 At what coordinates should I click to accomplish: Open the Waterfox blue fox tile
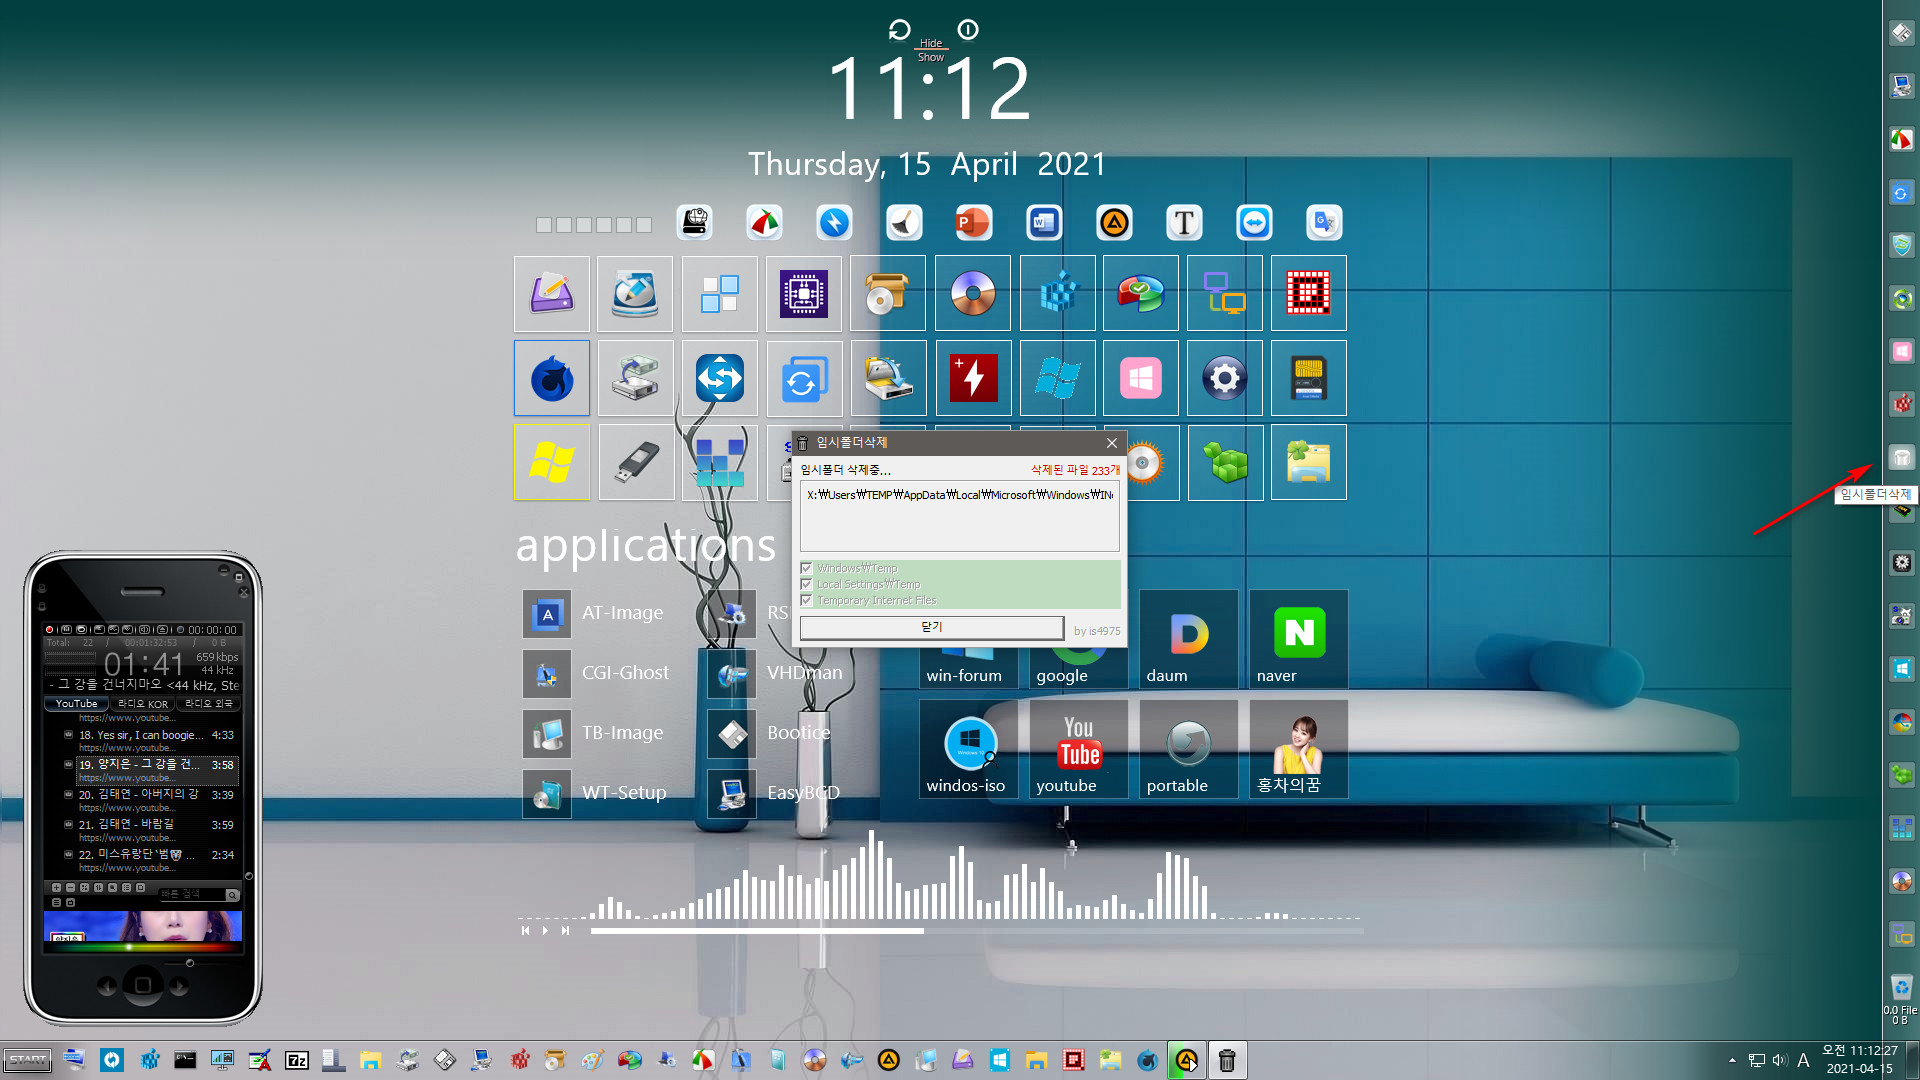coord(552,378)
